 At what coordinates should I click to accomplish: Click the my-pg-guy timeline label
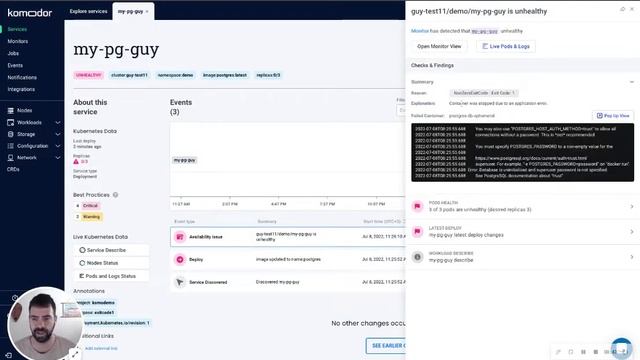pyautogui.click(x=184, y=160)
